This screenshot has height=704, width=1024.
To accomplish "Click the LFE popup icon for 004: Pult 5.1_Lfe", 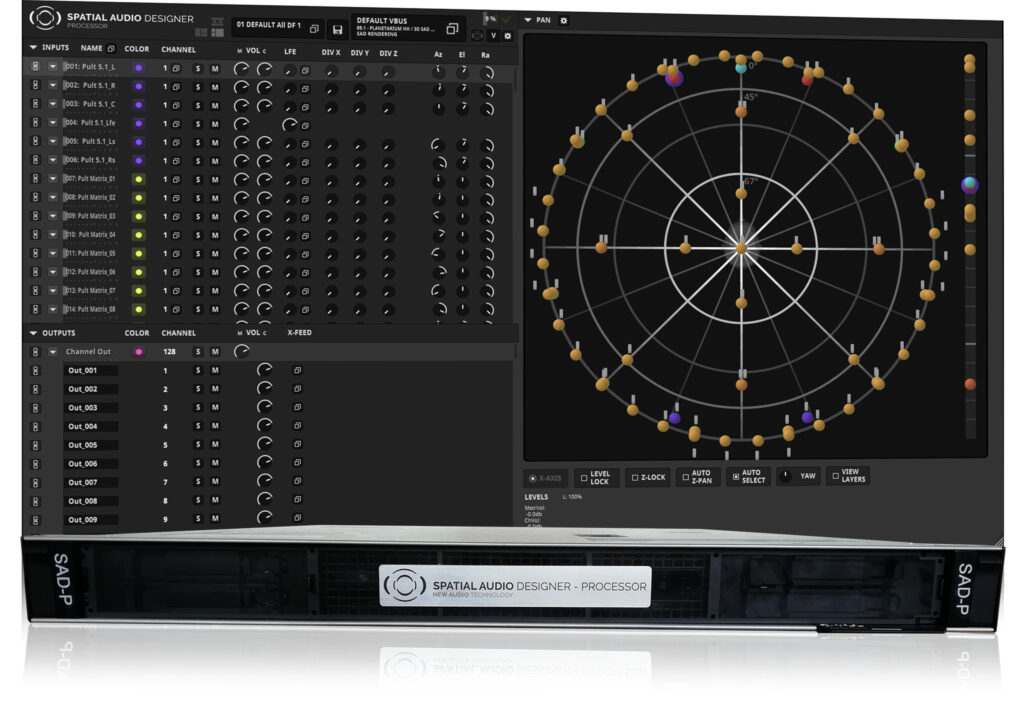I will (x=305, y=125).
